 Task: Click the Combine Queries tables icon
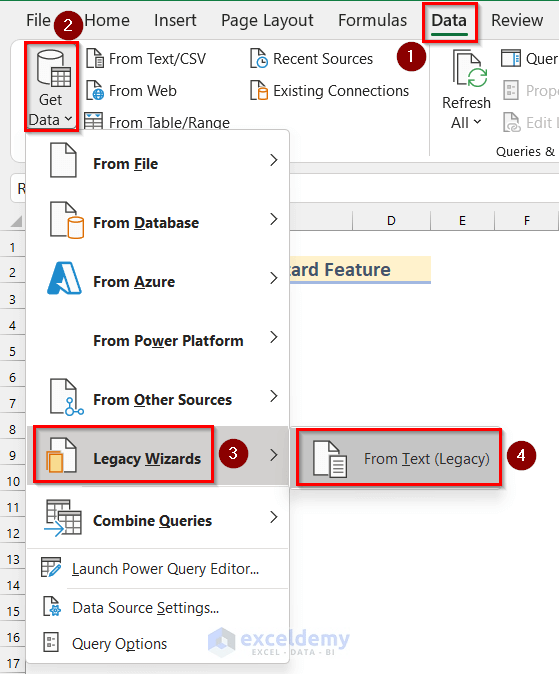63,518
